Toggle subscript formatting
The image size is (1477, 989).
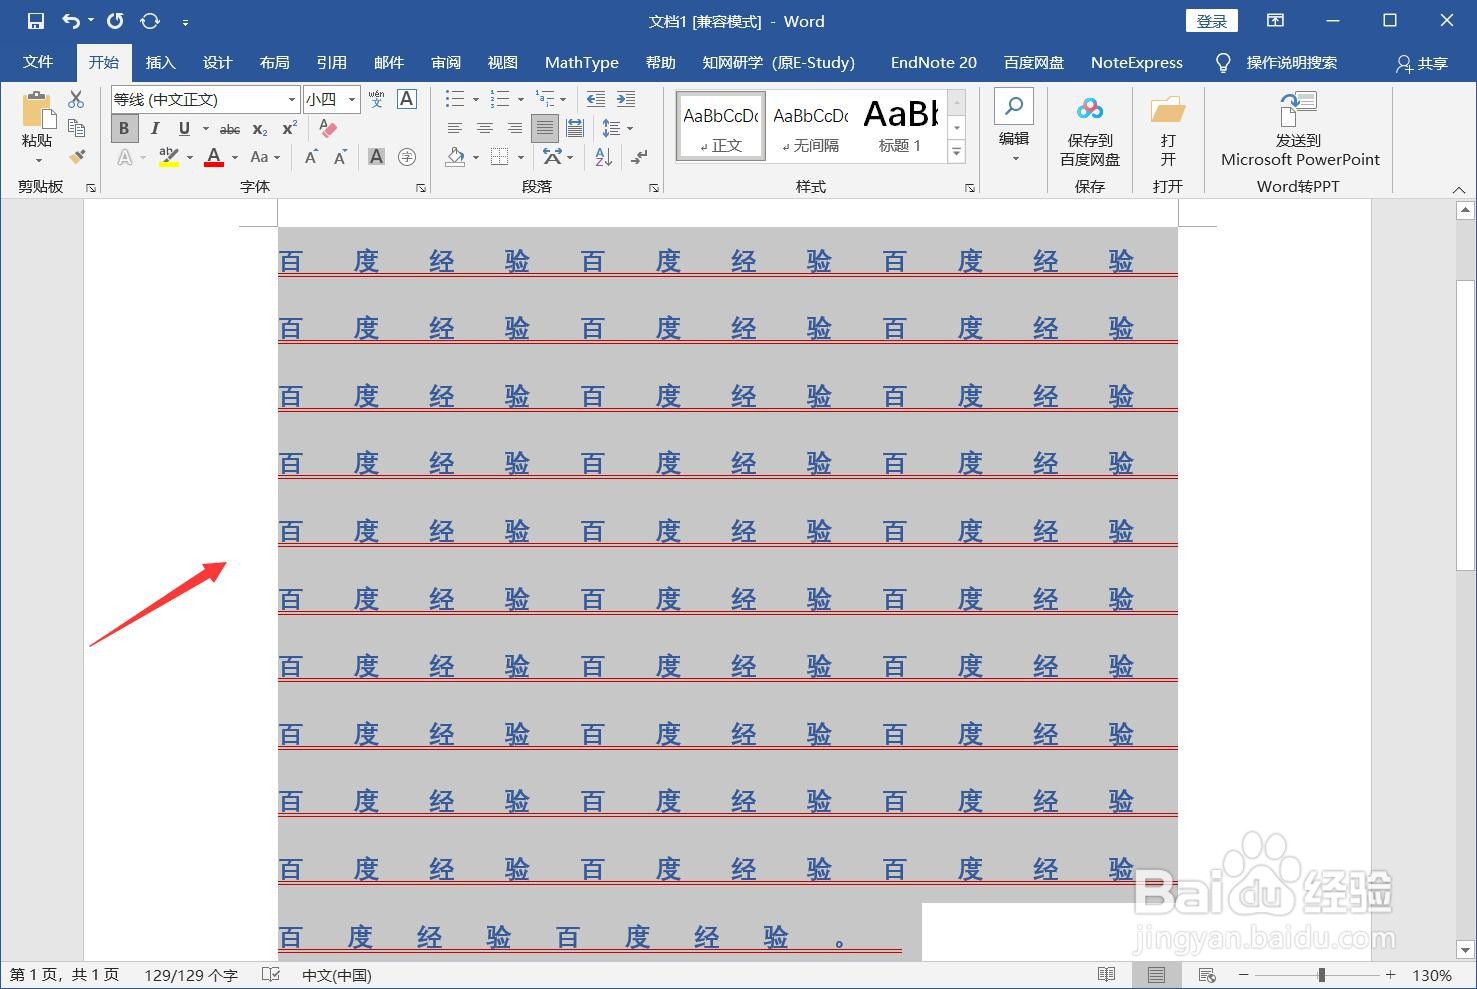click(260, 129)
